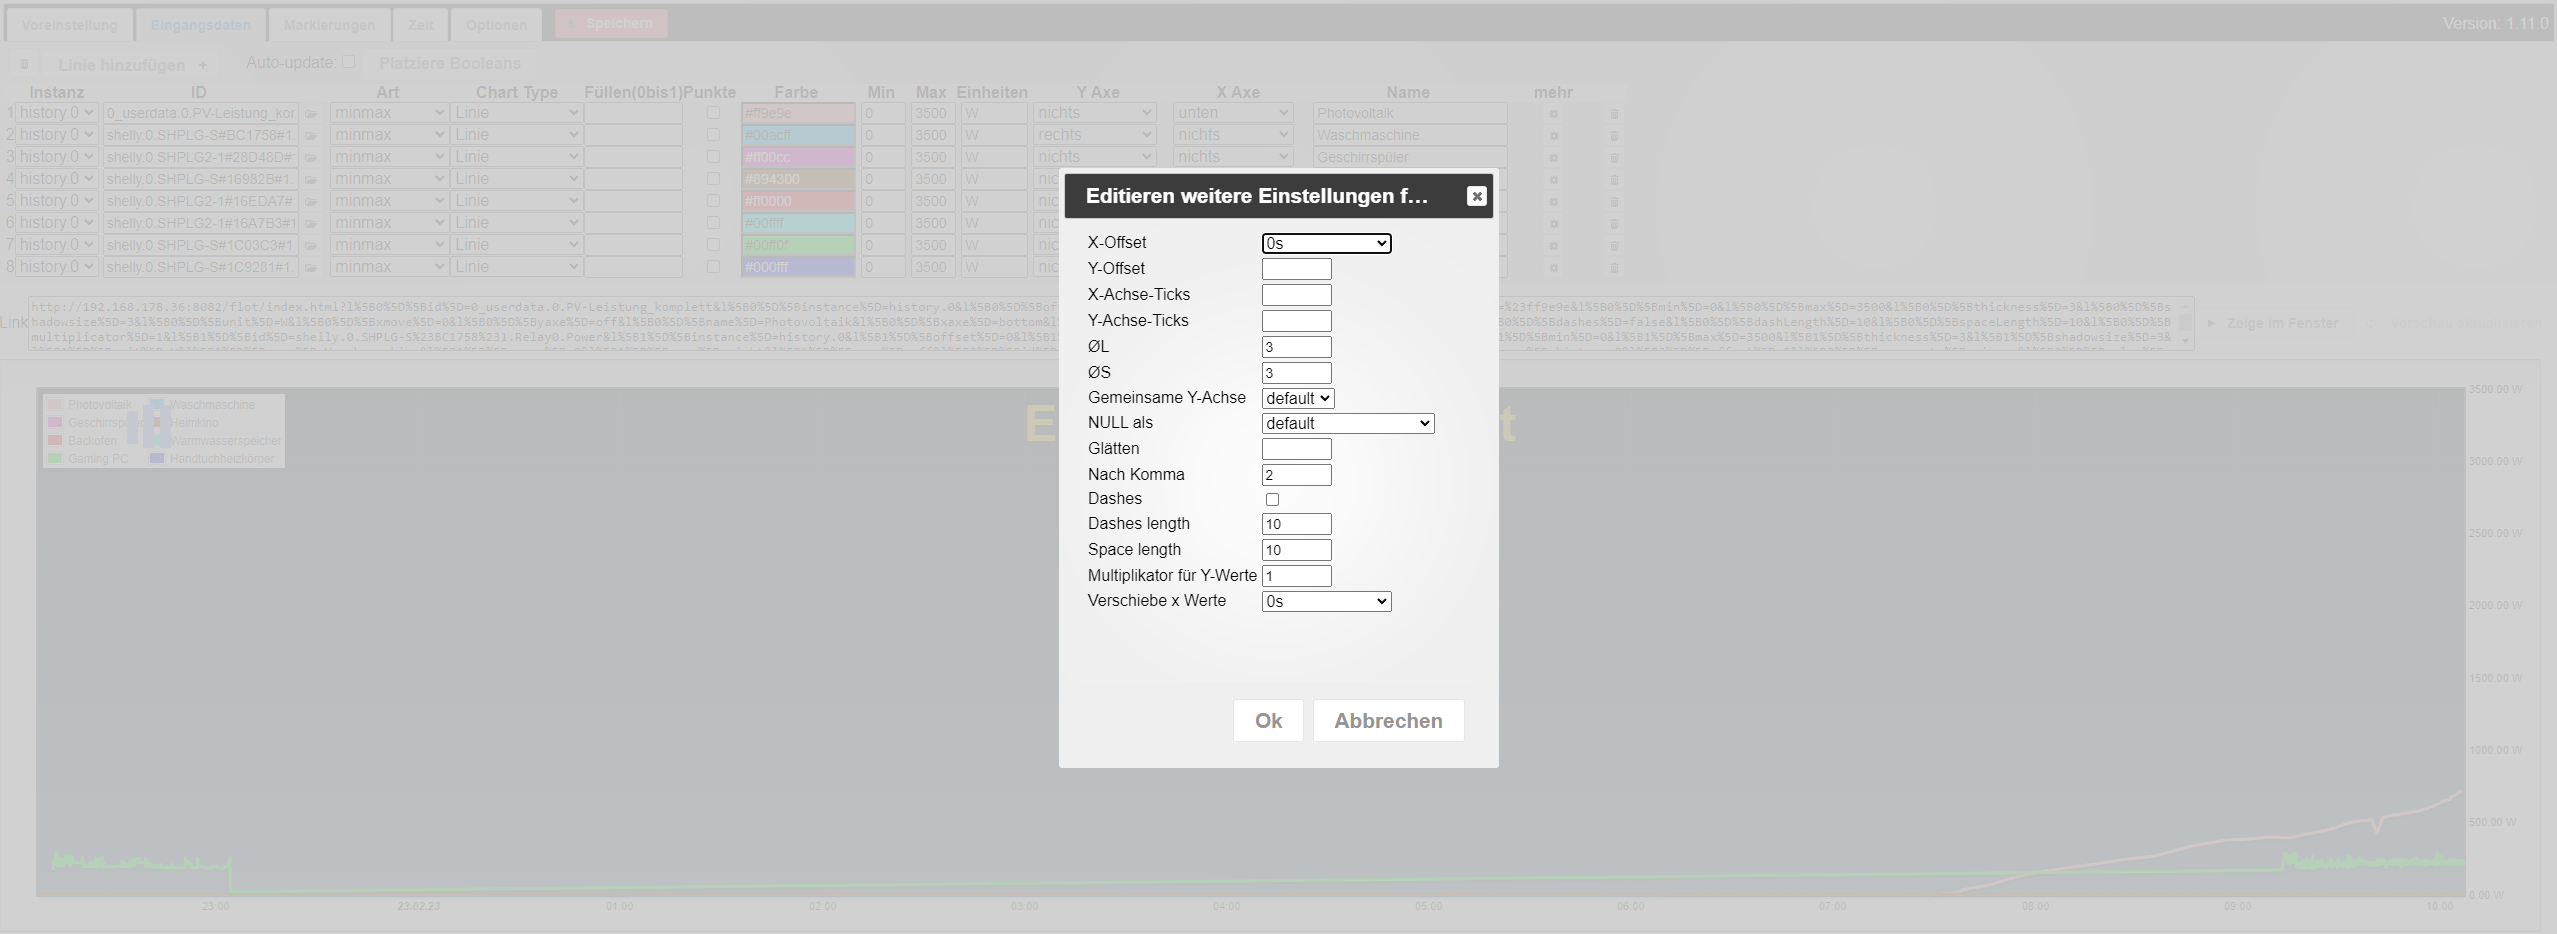Open Chart Type dropdown in table row 3

click(x=516, y=157)
